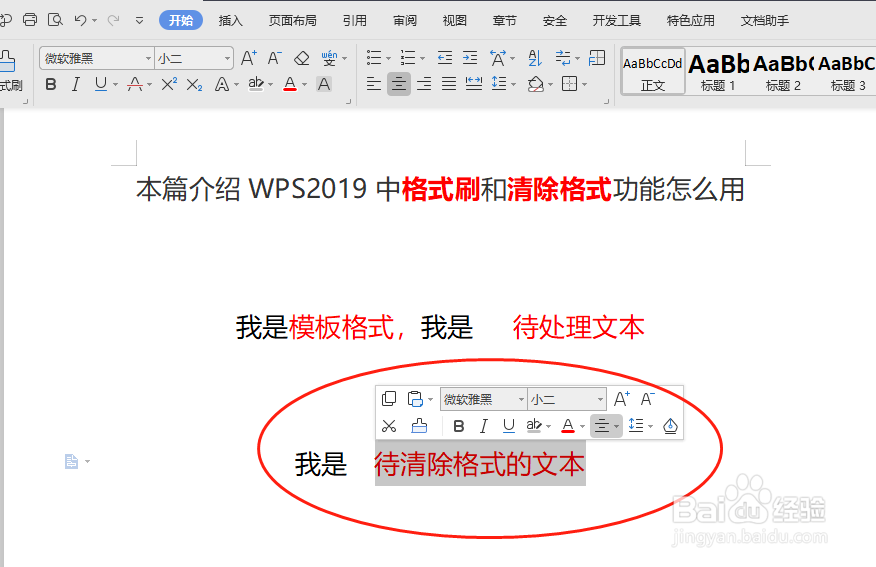Insert bulleted list from ribbon
876x567 pixels.
click(374, 58)
